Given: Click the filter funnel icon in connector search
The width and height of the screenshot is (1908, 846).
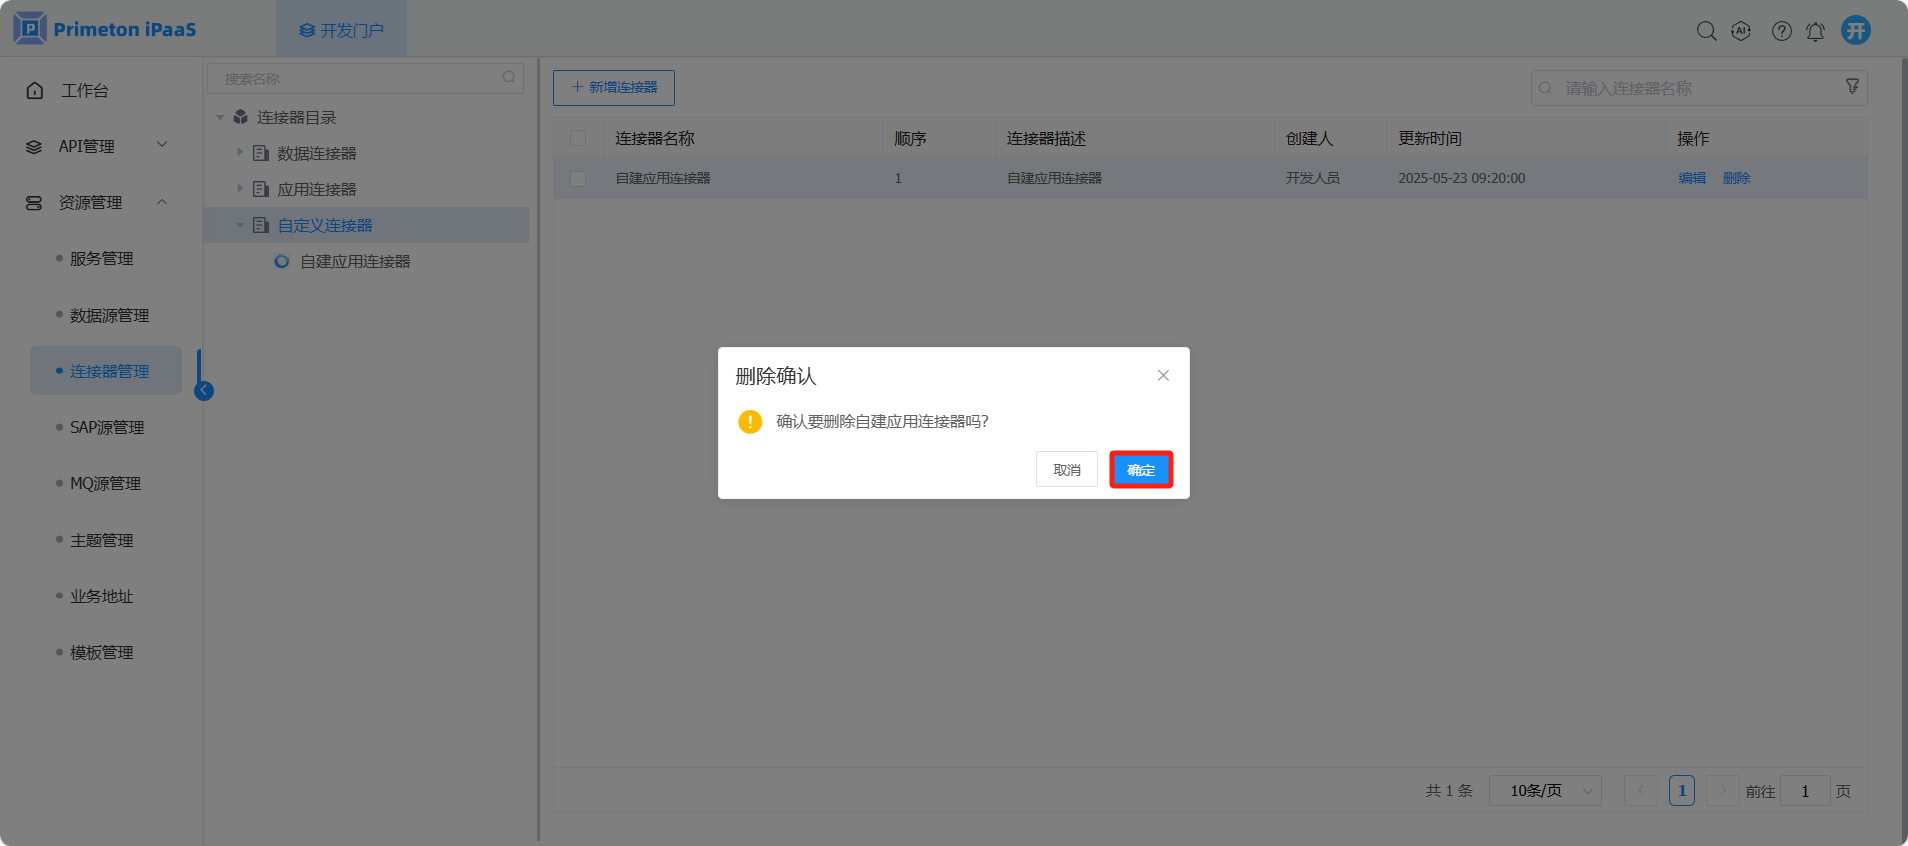Looking at the screenshot, I should click(1852, 87).
